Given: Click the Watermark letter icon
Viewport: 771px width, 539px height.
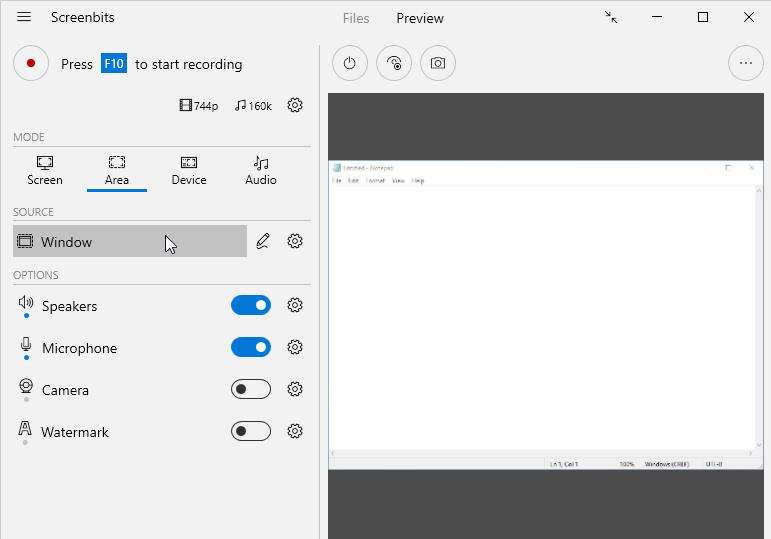Looking at the screenshot, I should click(25, 428).
